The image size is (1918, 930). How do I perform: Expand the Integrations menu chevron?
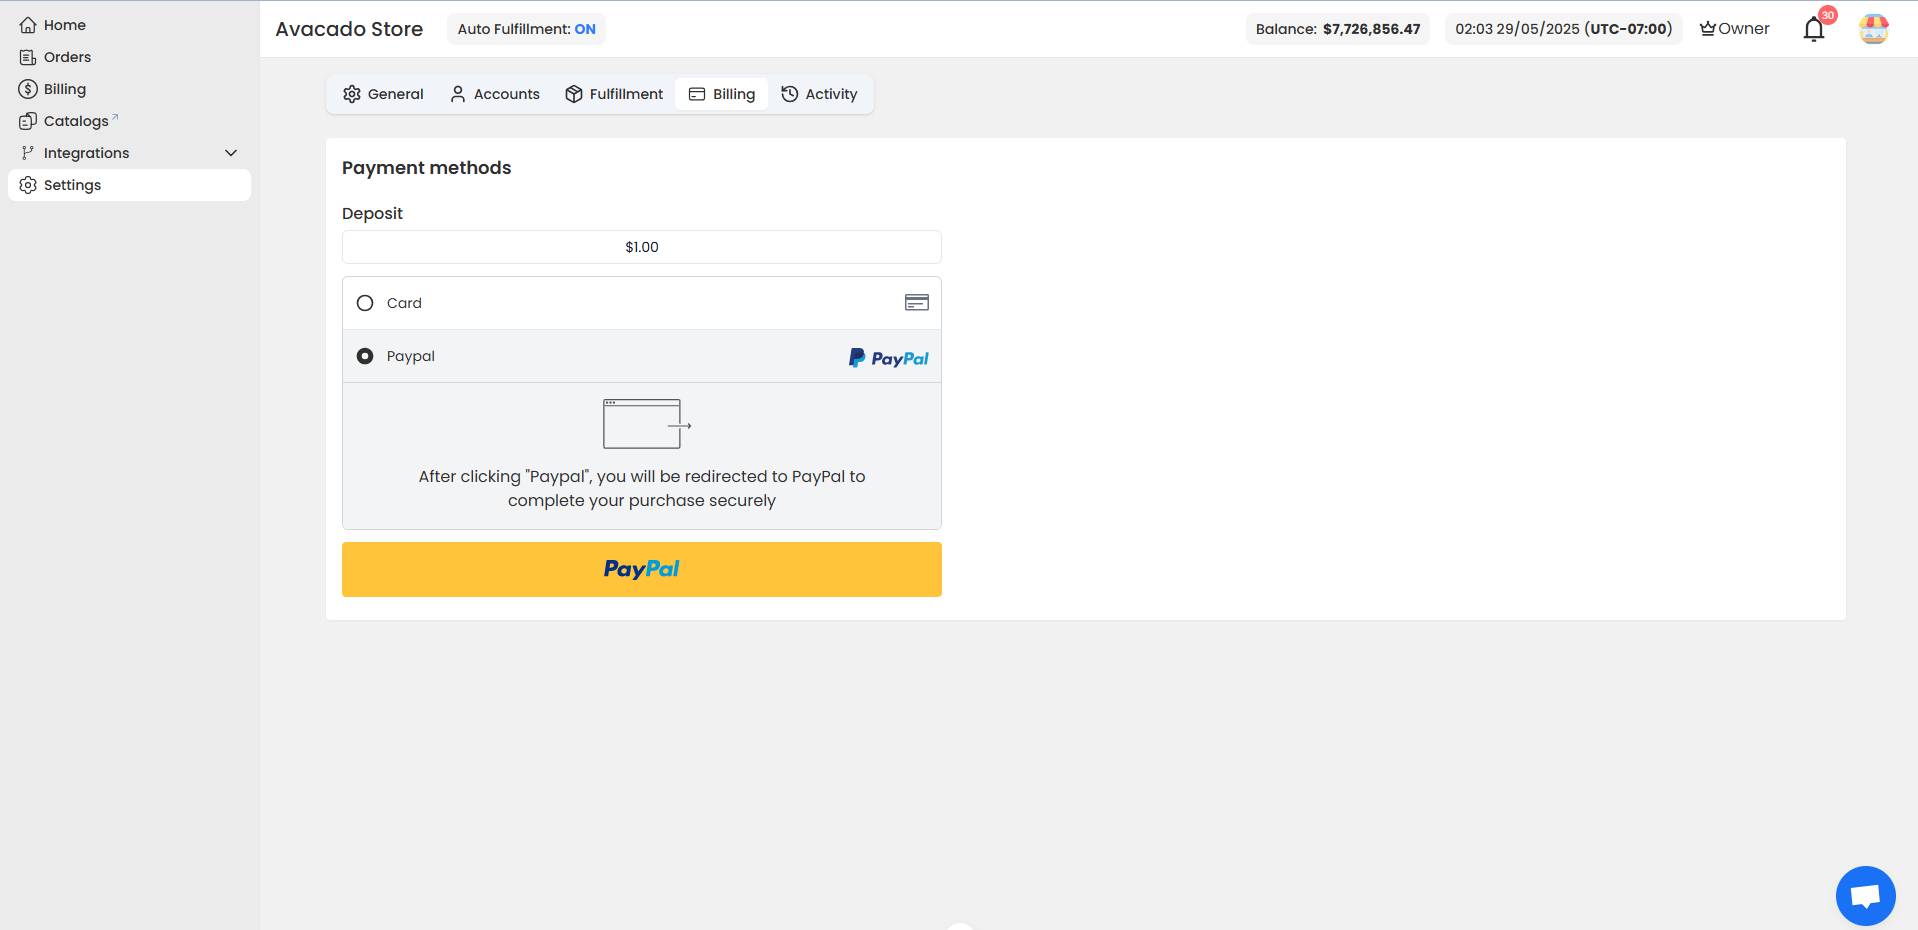(231, 153)
